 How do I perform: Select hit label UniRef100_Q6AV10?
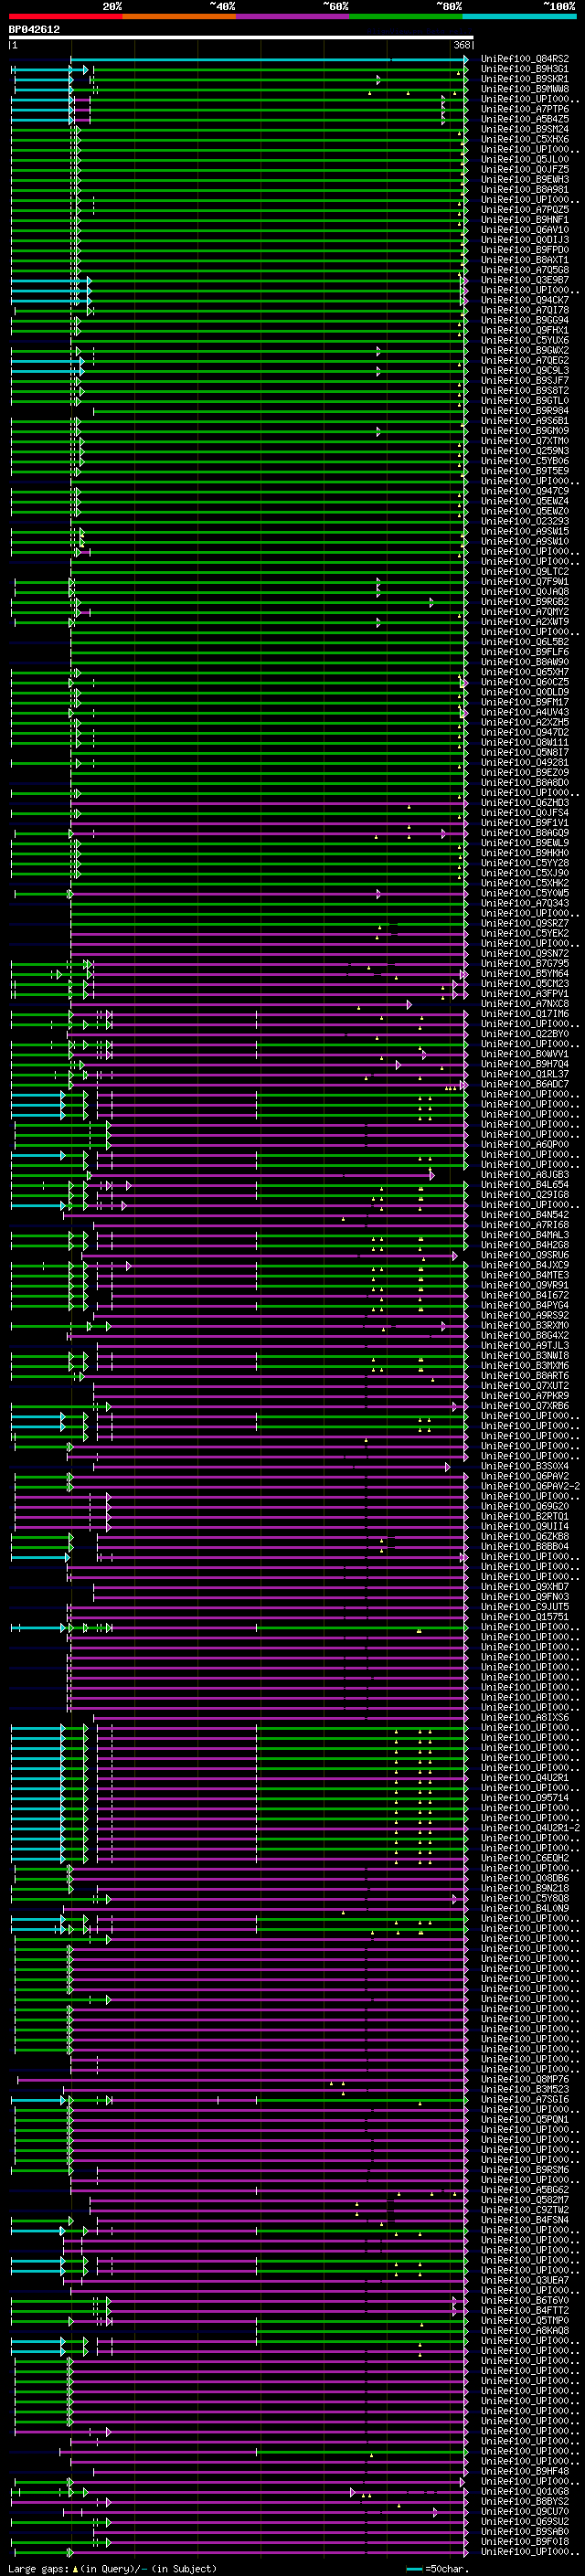[525, 230]
